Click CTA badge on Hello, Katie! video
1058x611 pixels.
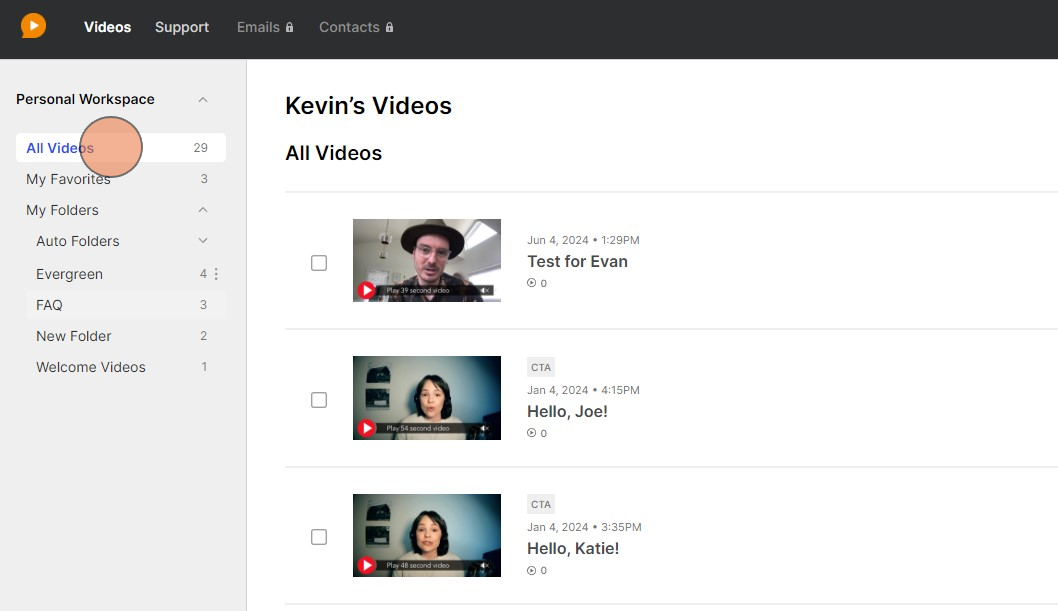point(540,504)
